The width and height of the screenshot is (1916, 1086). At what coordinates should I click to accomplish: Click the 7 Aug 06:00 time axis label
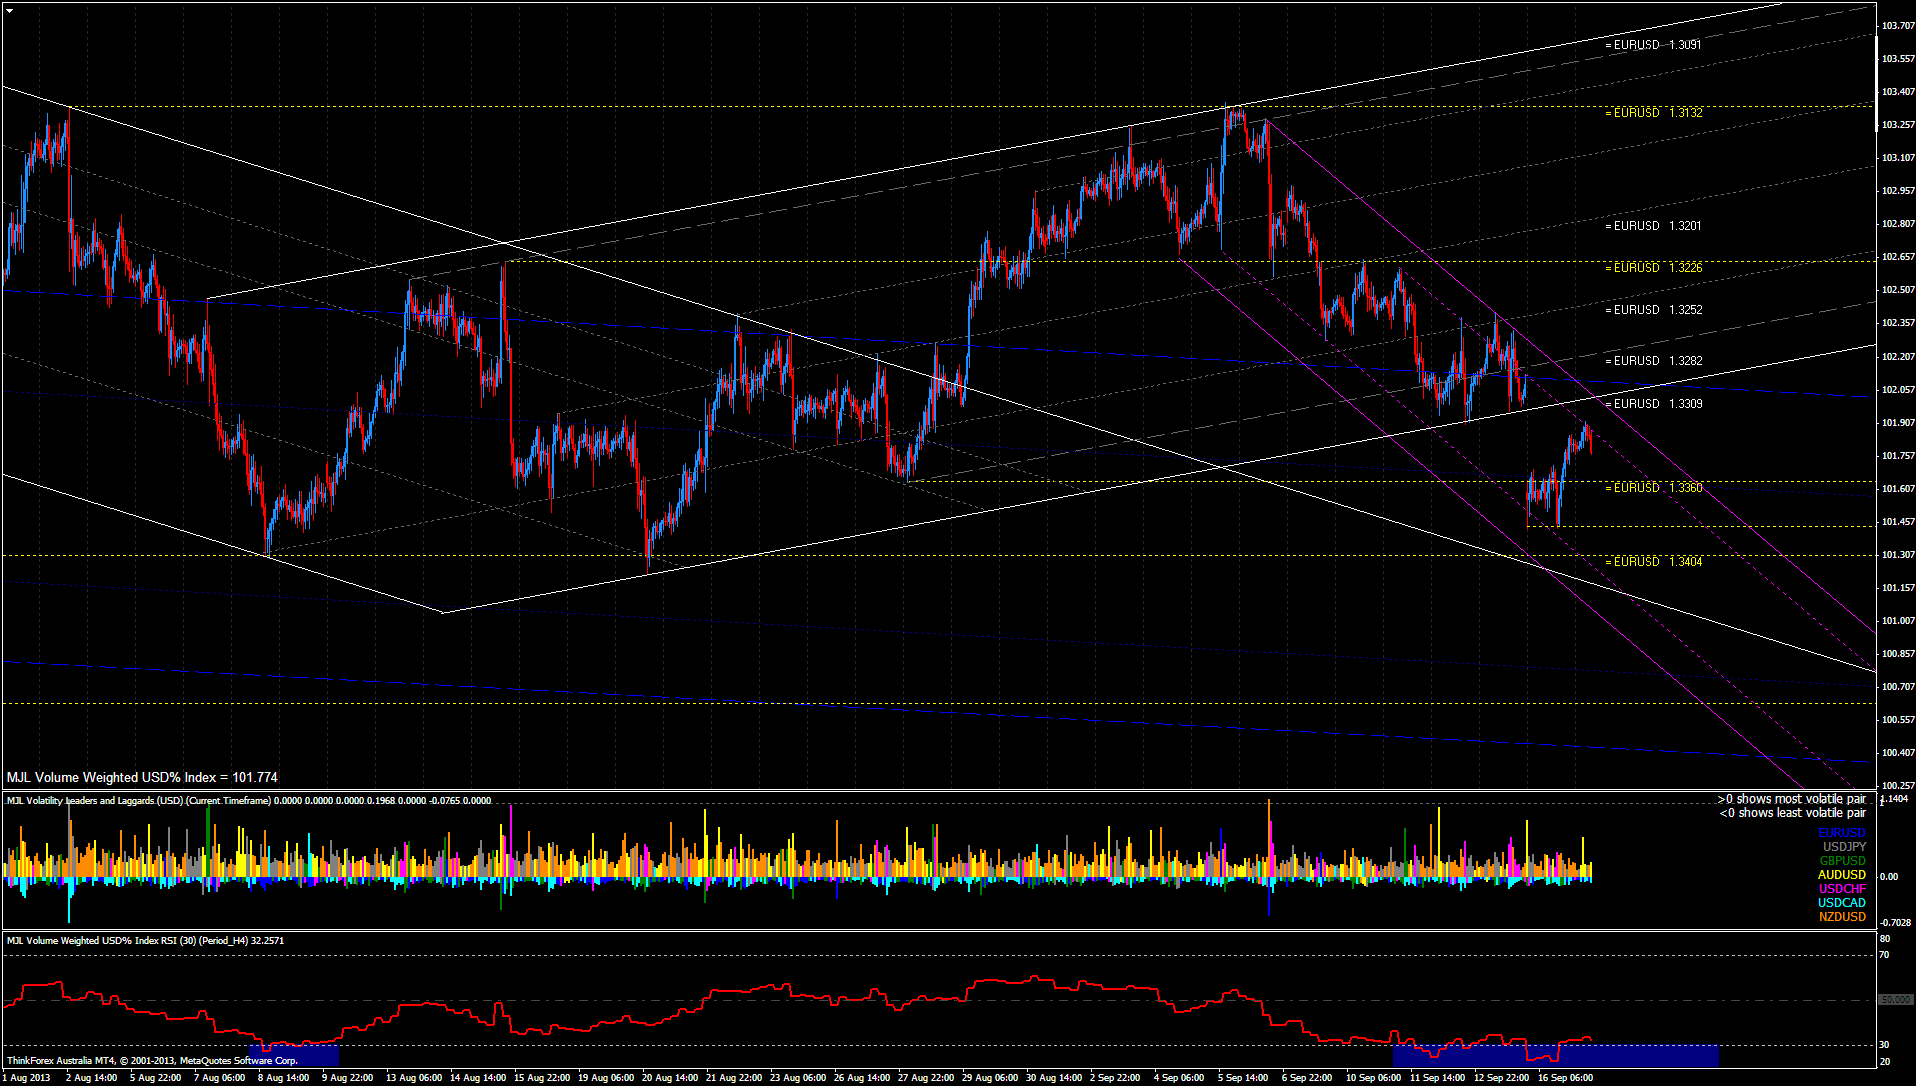[219, 1078]
